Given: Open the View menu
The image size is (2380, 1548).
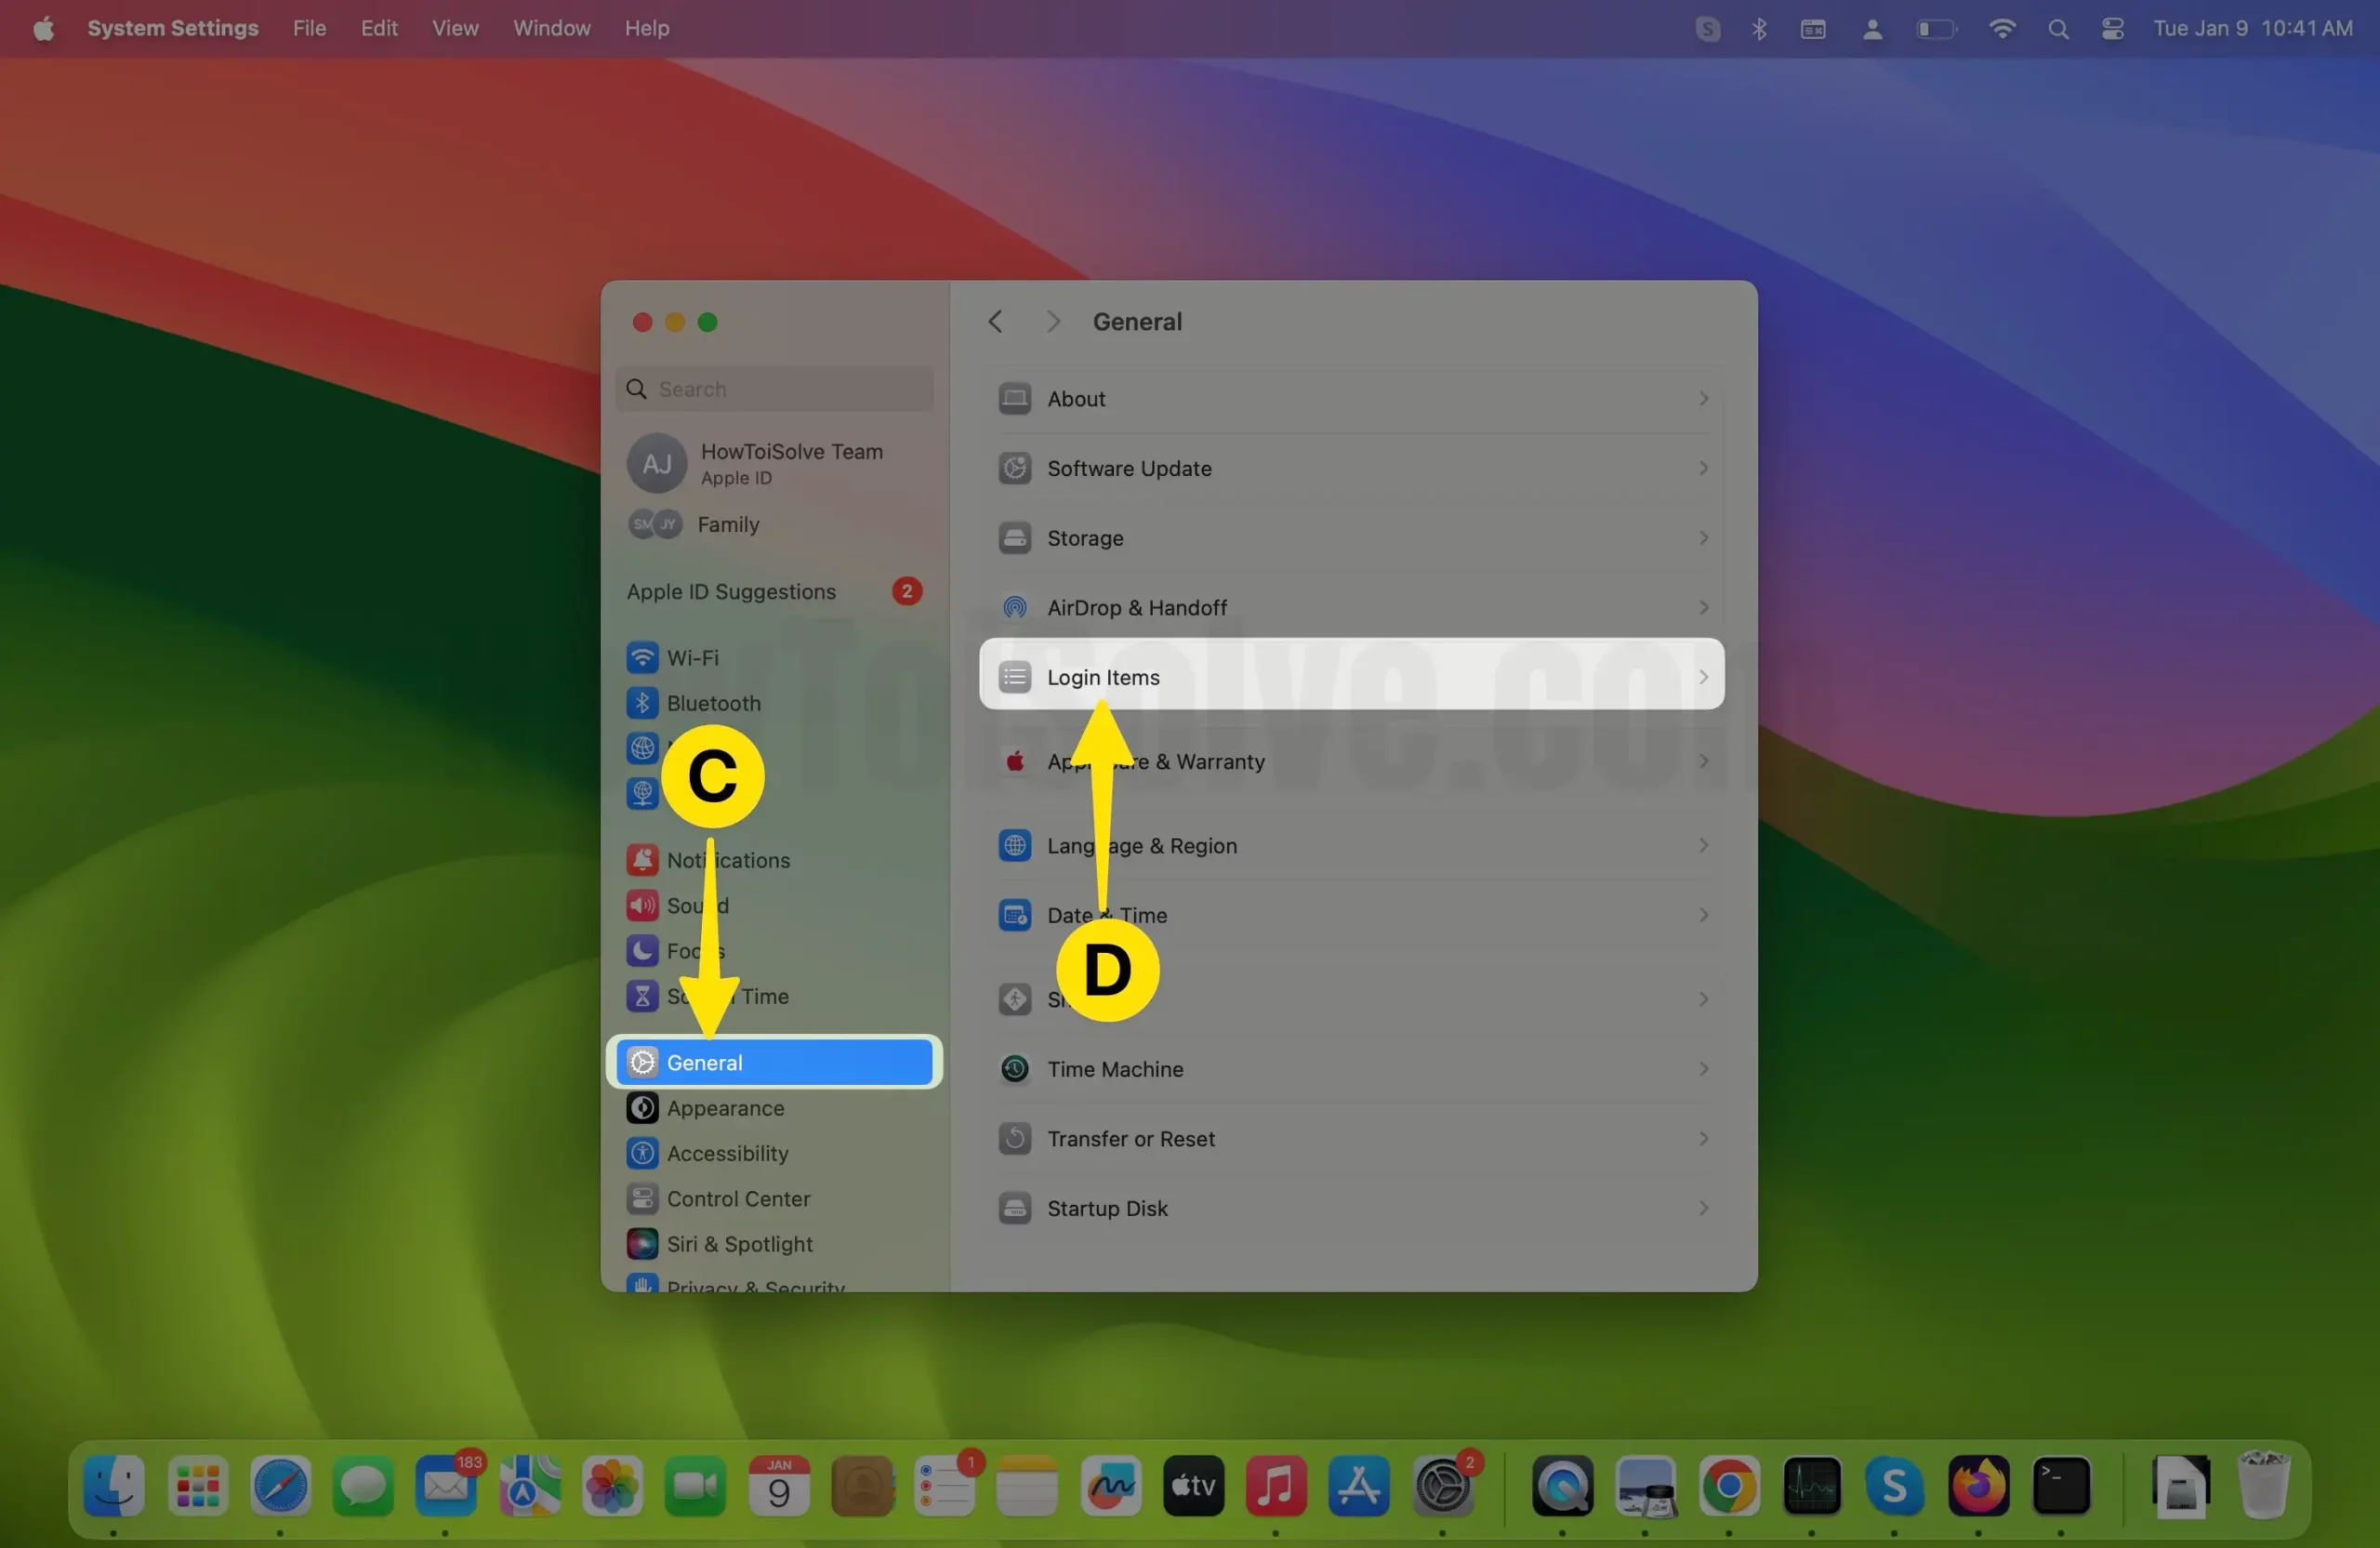Looking at the screenshot, I should point(455,28).
